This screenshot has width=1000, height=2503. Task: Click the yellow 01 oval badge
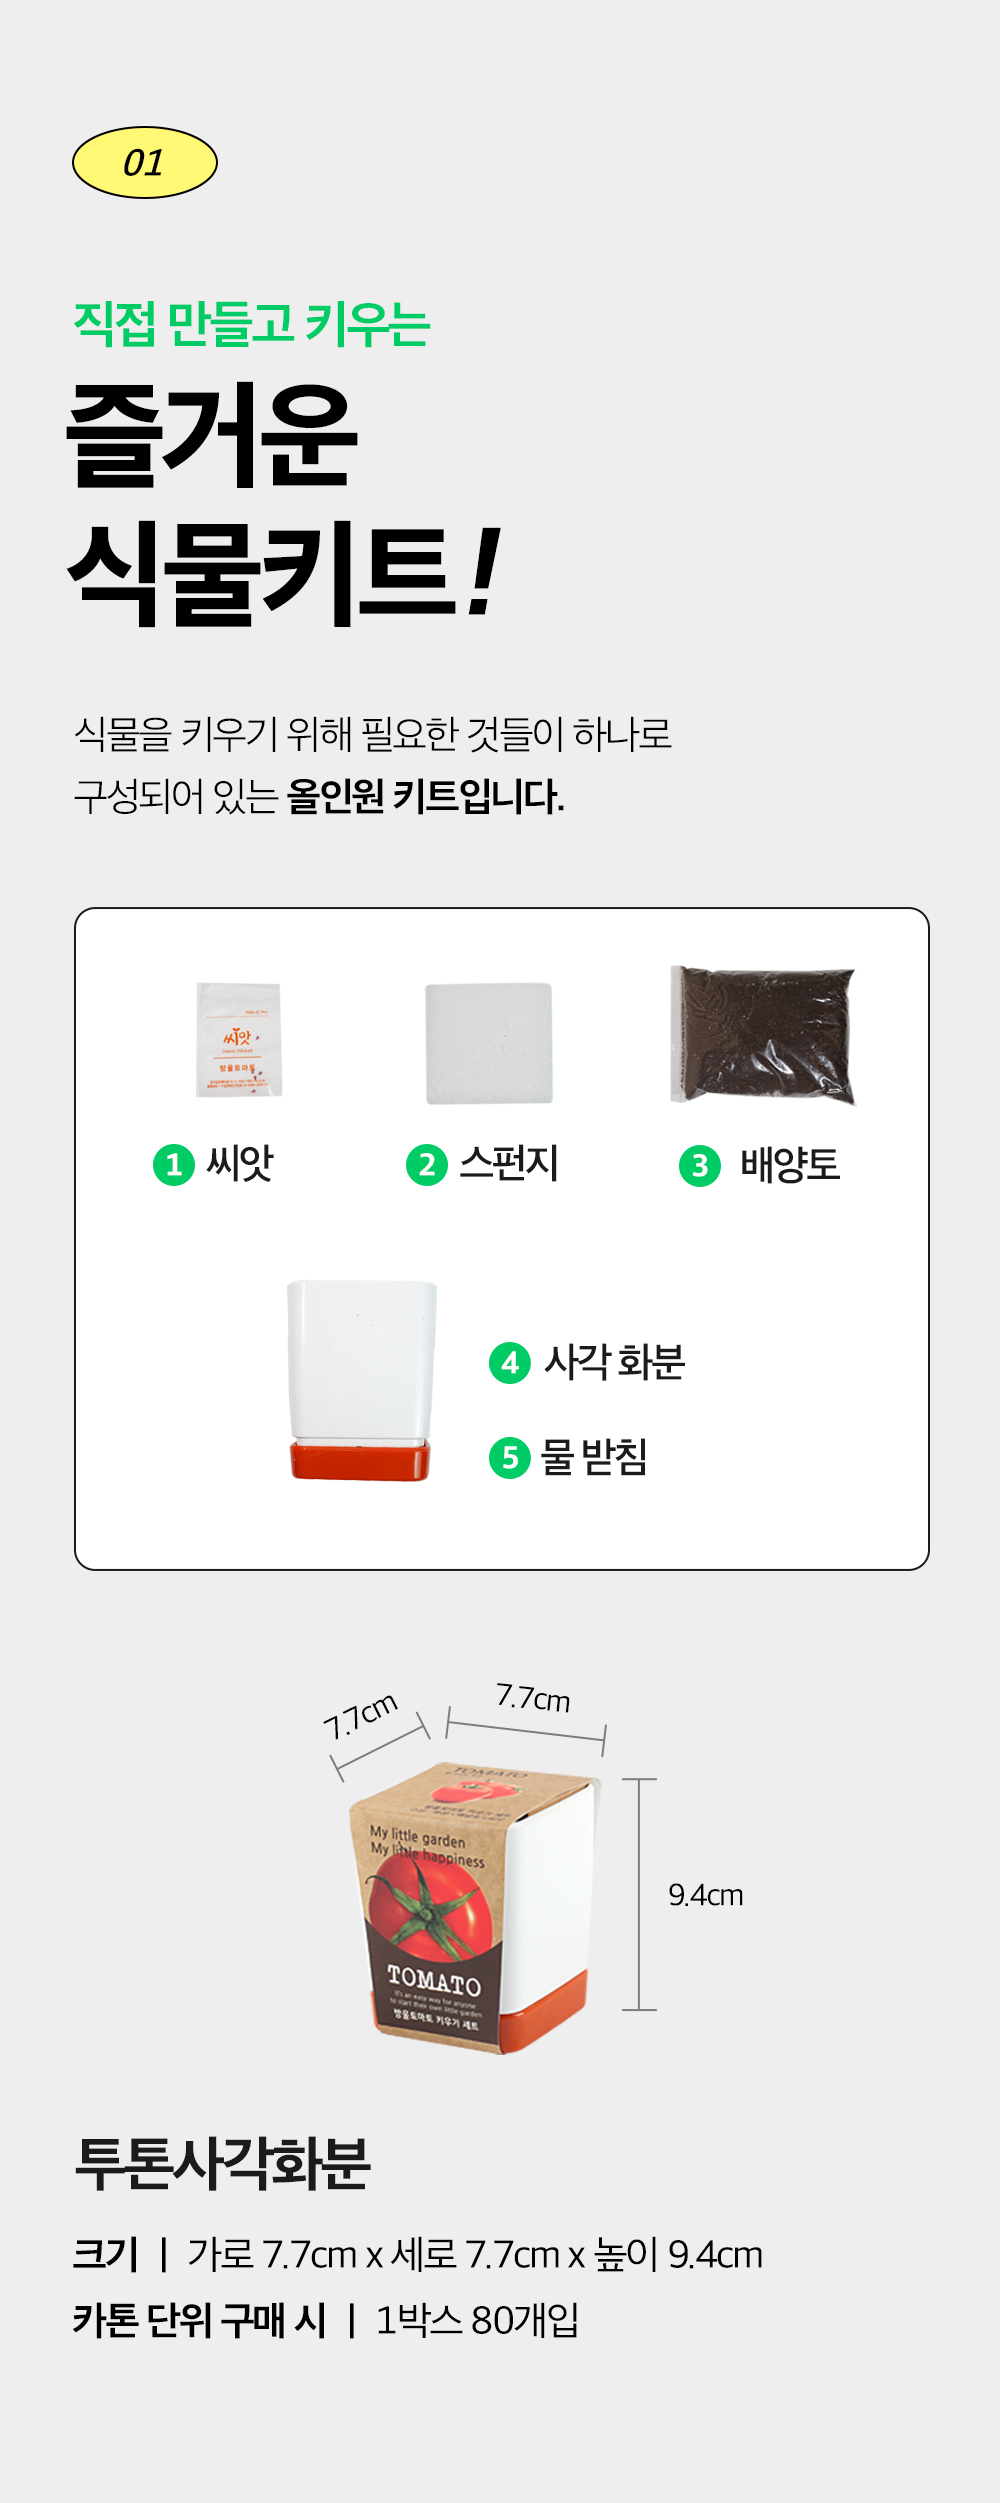tap(145, 162)
